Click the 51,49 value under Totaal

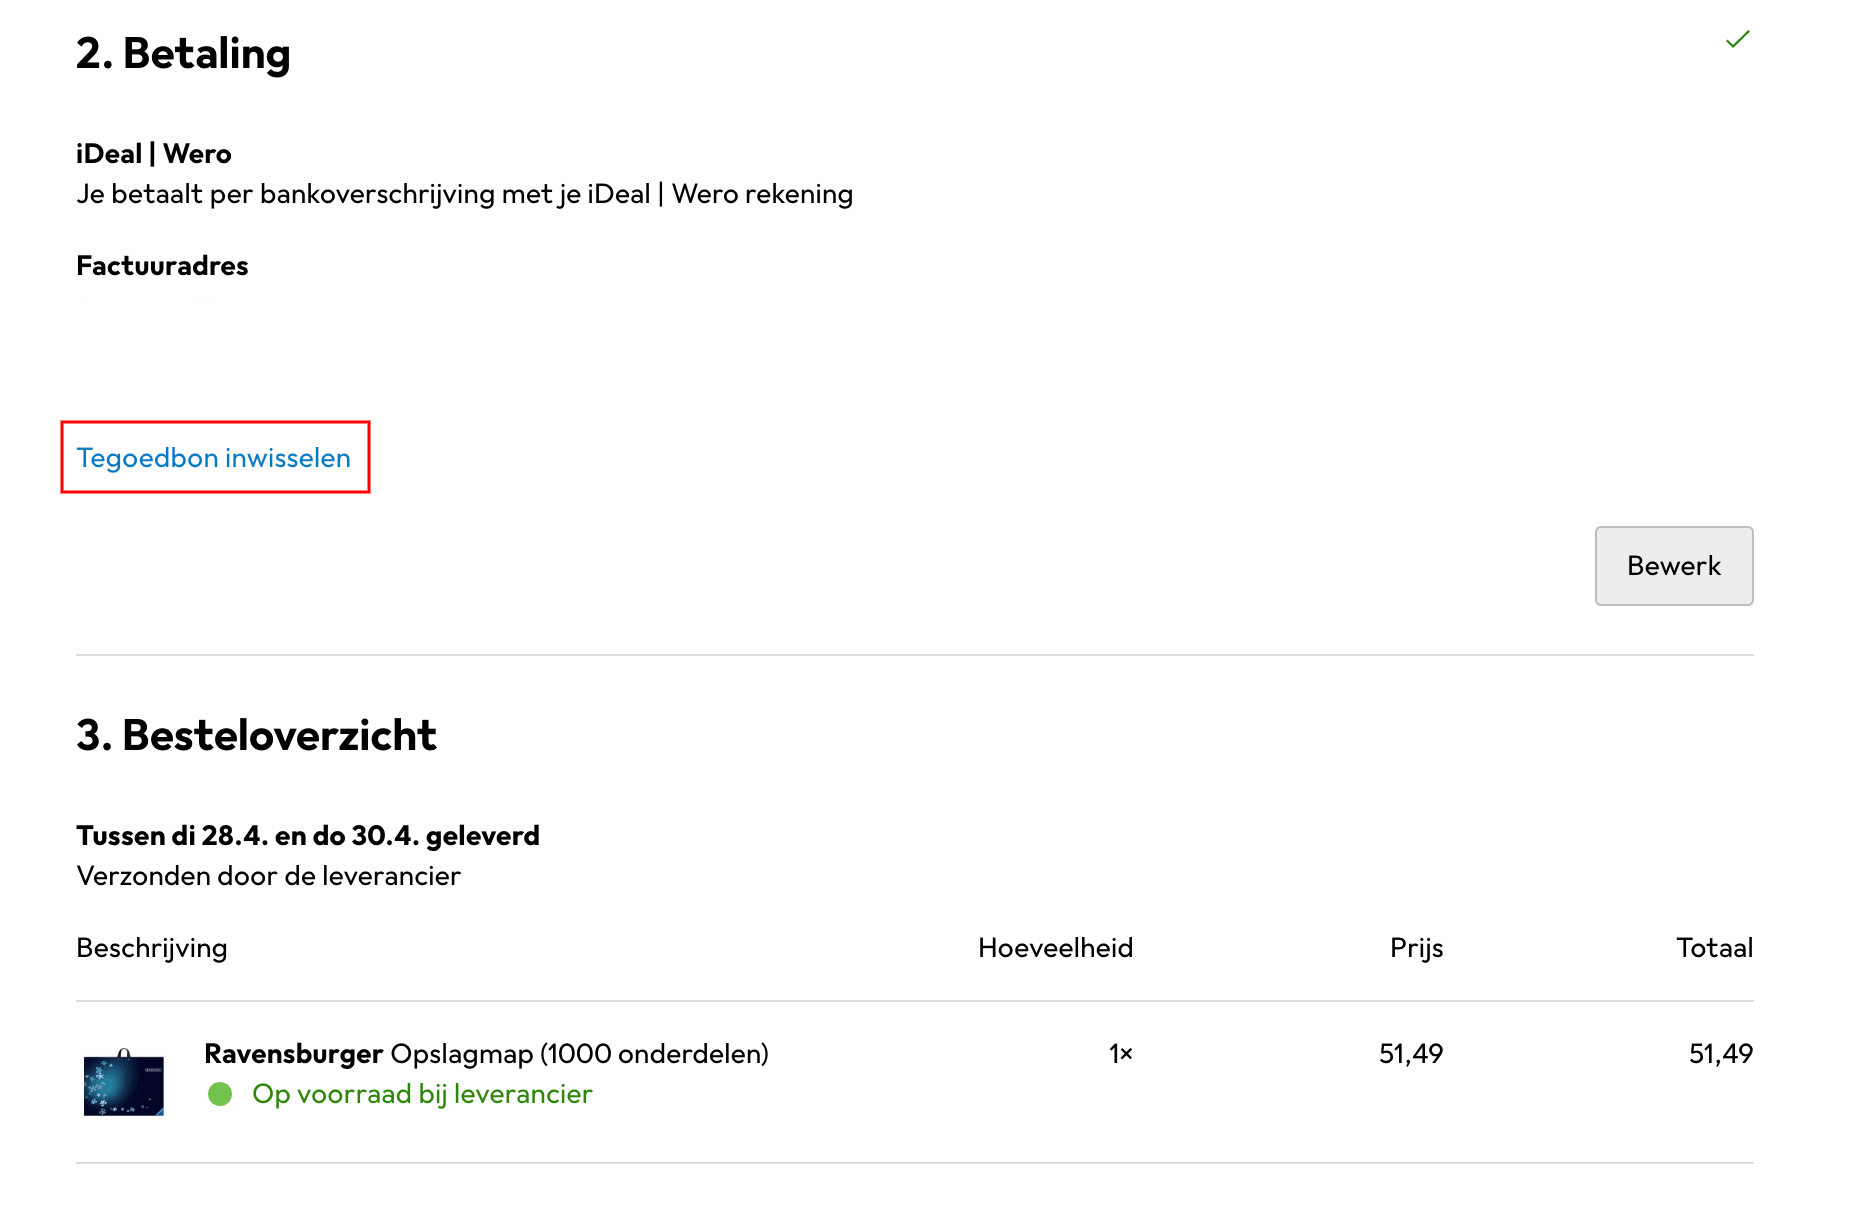tap(1720, 1053)
